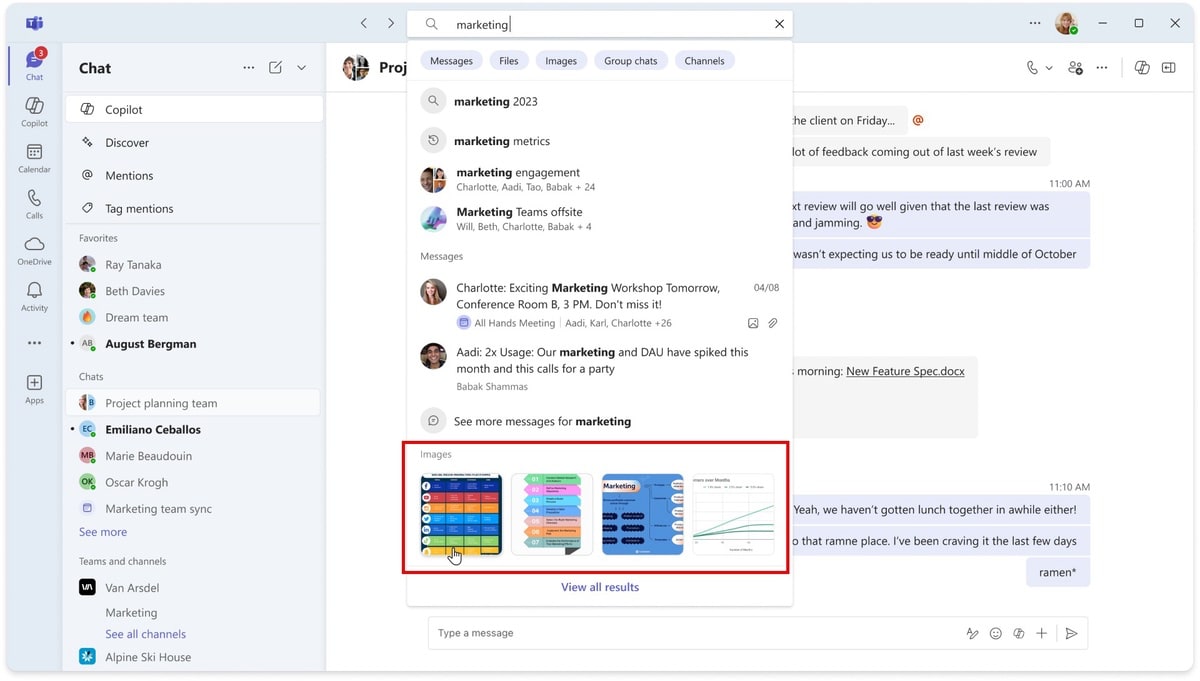The height and width of the screenshot is (681, 1200).
Task: Click the emoji icon in message box
Action: pos(995,633)
